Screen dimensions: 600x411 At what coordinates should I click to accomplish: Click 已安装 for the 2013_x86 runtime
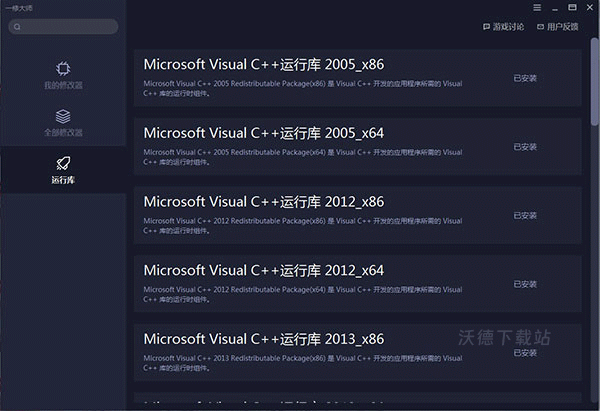coord(525,353)
